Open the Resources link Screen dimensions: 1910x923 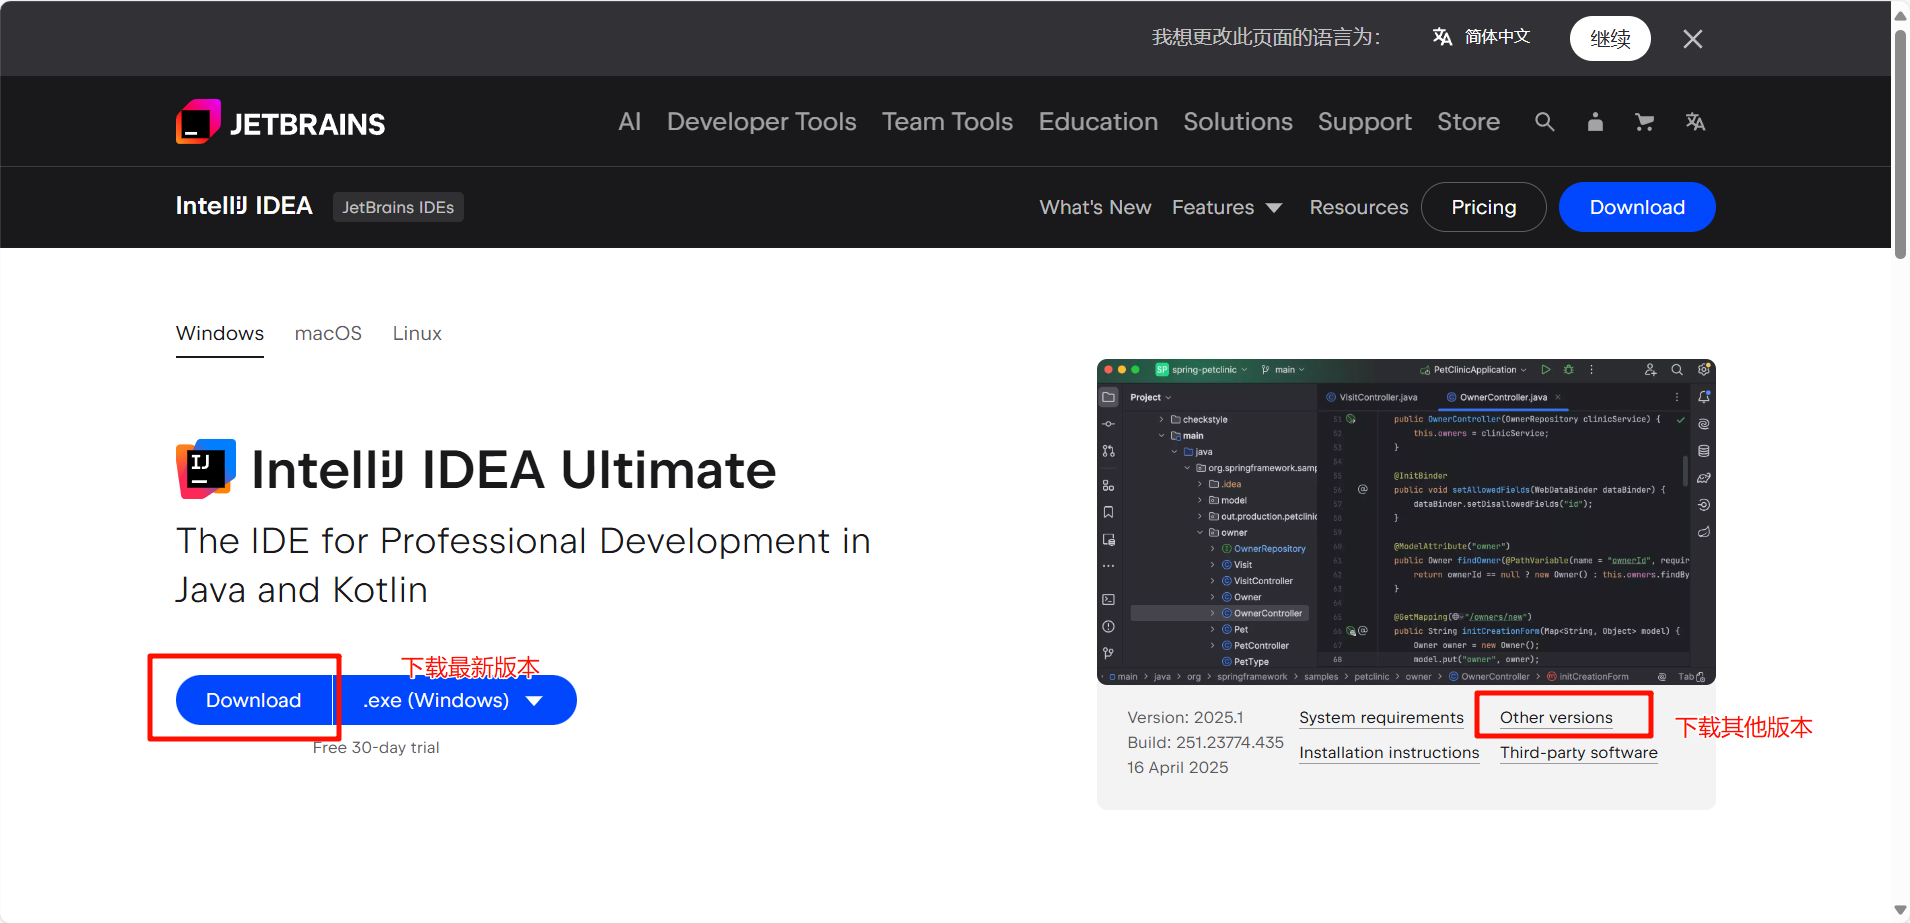(1359, 207)
